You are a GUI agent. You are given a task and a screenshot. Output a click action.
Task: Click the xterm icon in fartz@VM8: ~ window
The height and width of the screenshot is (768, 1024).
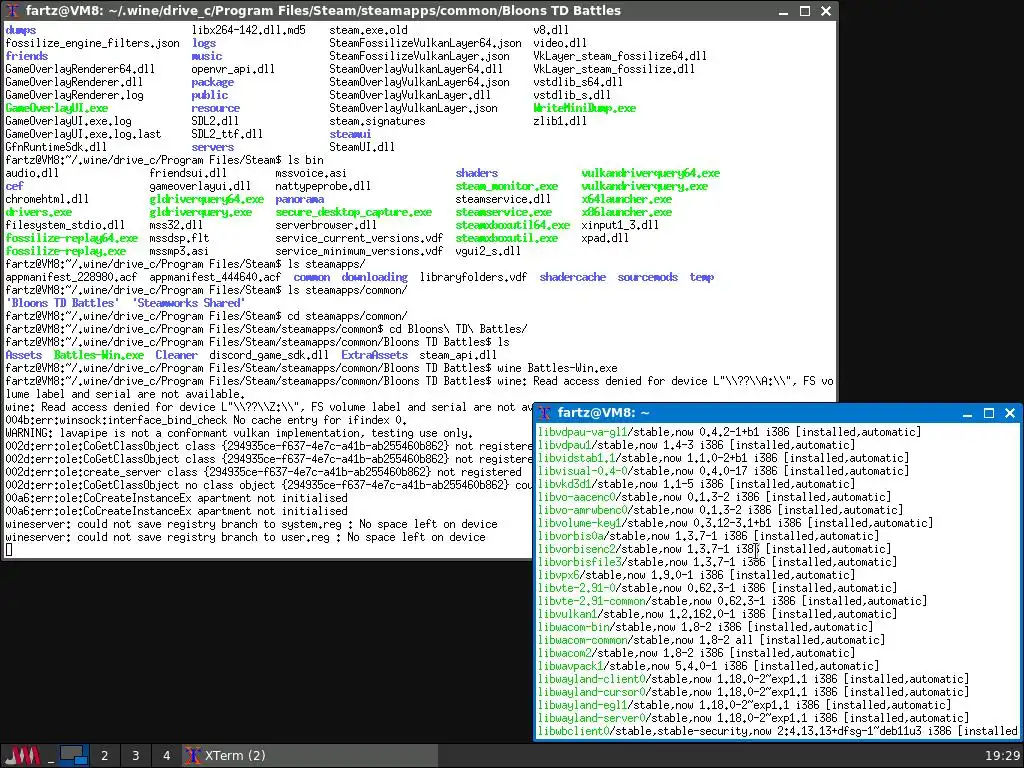[545, 413]
